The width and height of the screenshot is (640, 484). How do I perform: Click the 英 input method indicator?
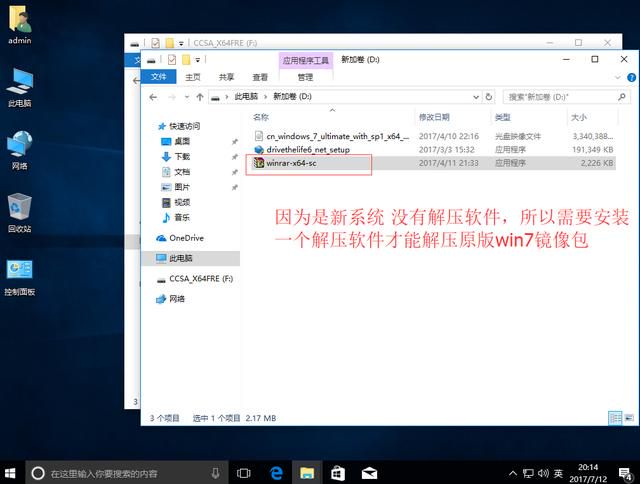[558, 473]
